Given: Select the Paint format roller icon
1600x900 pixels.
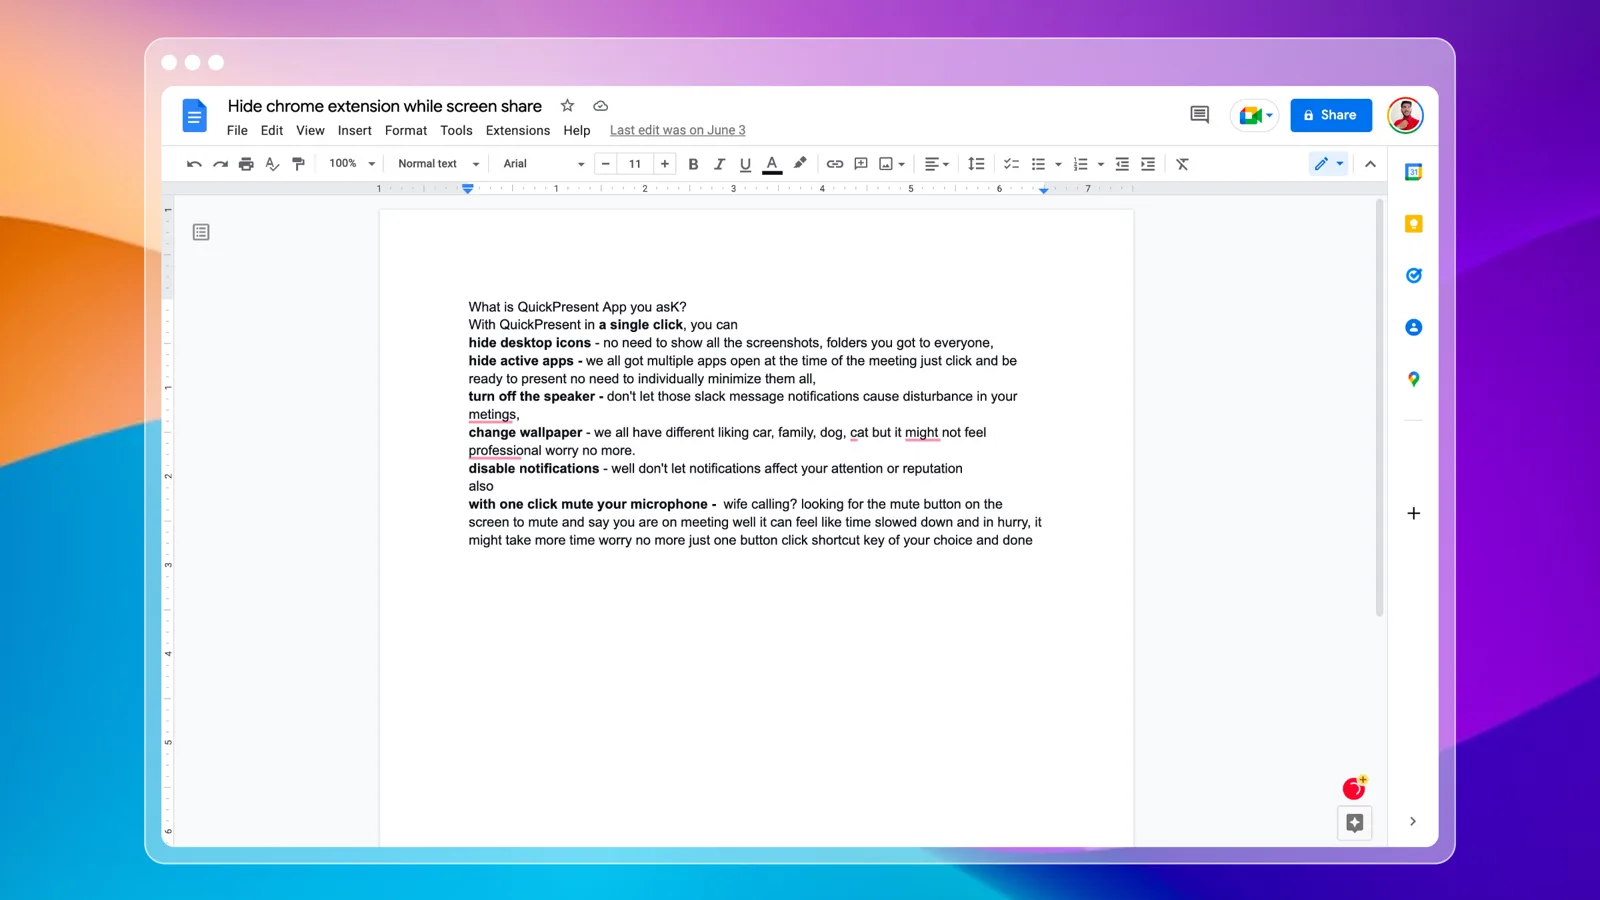Looking at the screenshot, I should [x=298, y=164].
